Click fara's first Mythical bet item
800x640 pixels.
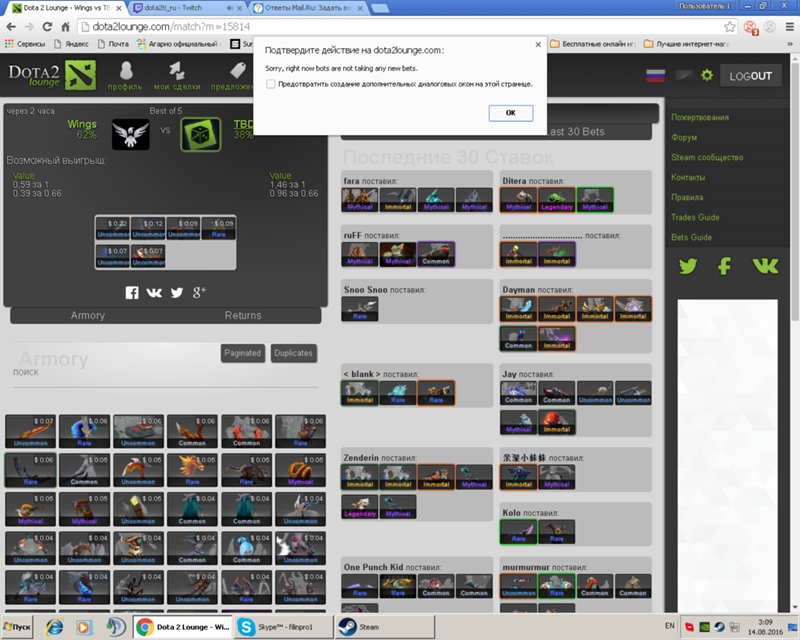coord(360,200)
